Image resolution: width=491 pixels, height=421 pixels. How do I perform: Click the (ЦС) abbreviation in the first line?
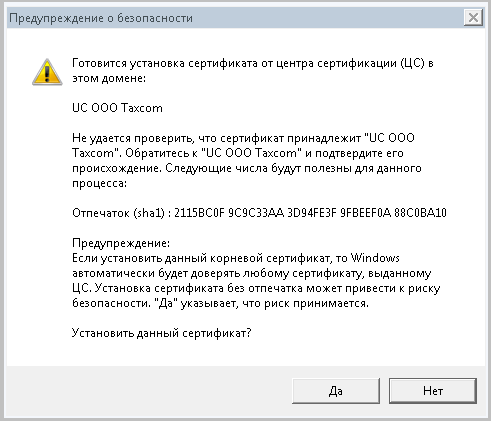coord(413,63)
